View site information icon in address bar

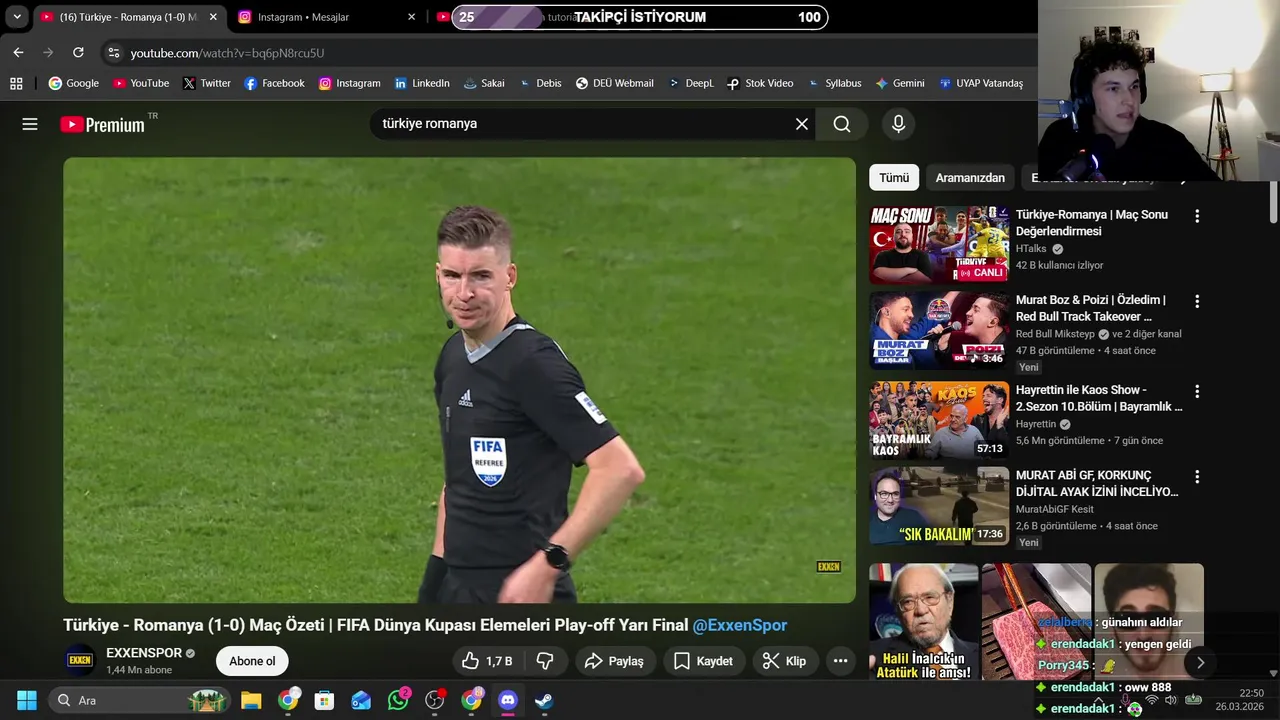tap(113, 53)
